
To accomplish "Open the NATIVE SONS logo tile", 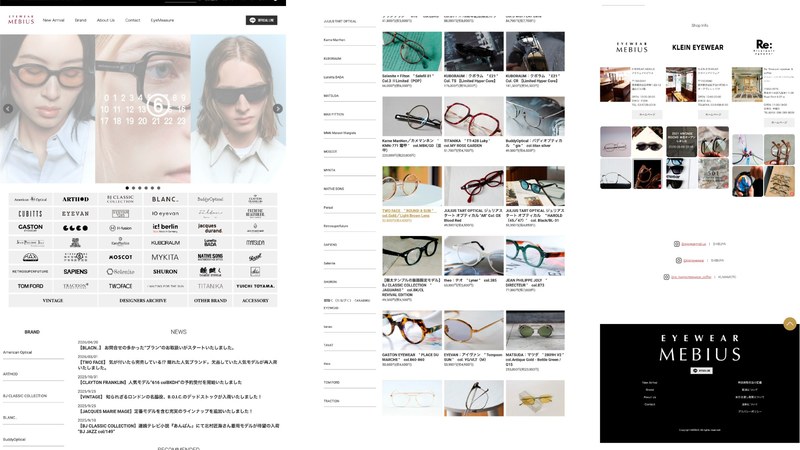I will [x=210, y=257].
